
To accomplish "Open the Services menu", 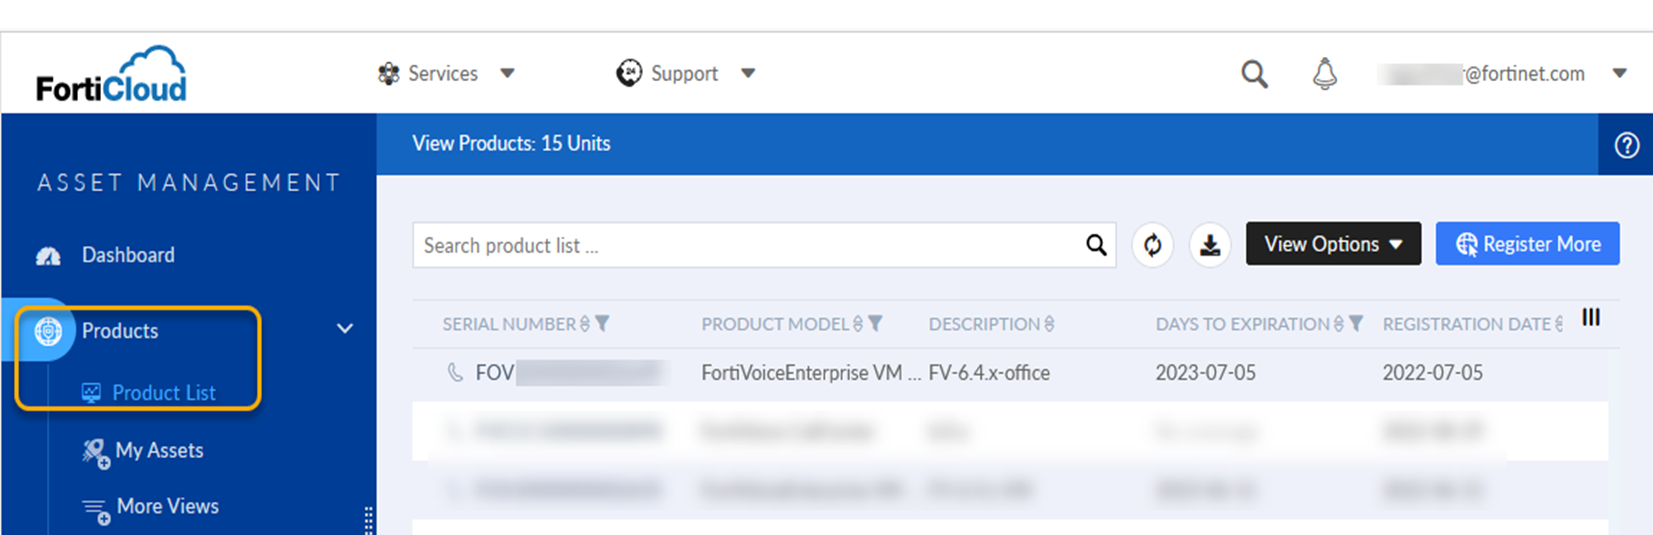I will [443, 73].
